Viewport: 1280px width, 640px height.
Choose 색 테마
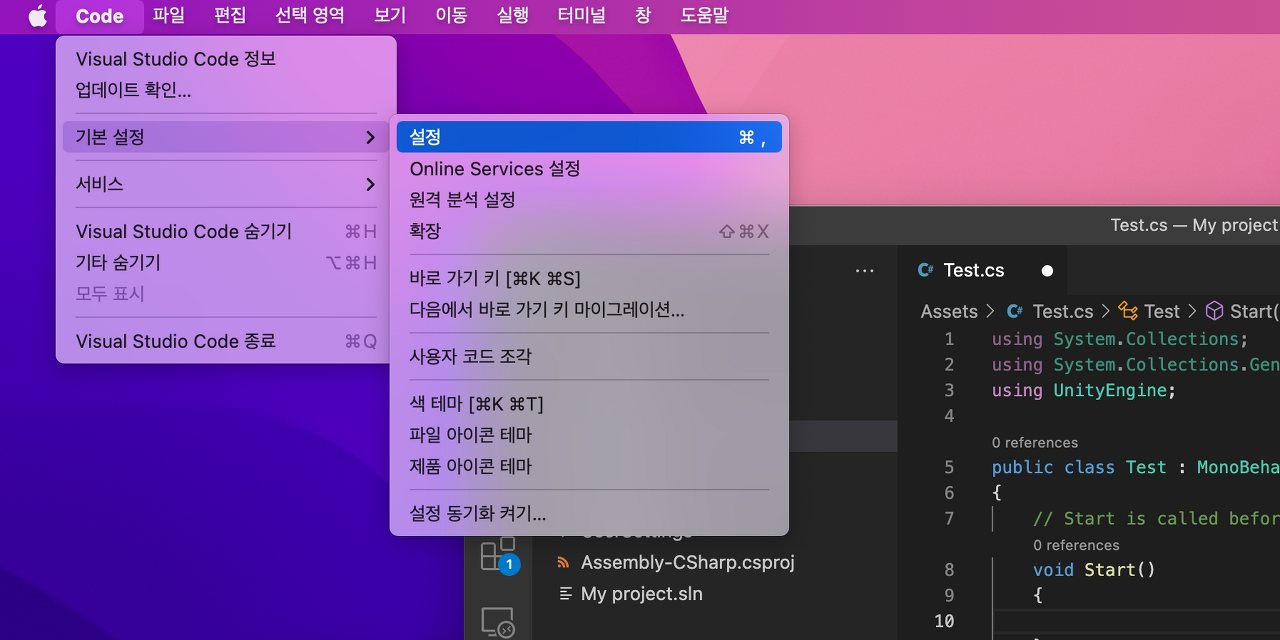pyautogui.click(x=589, y=404)
